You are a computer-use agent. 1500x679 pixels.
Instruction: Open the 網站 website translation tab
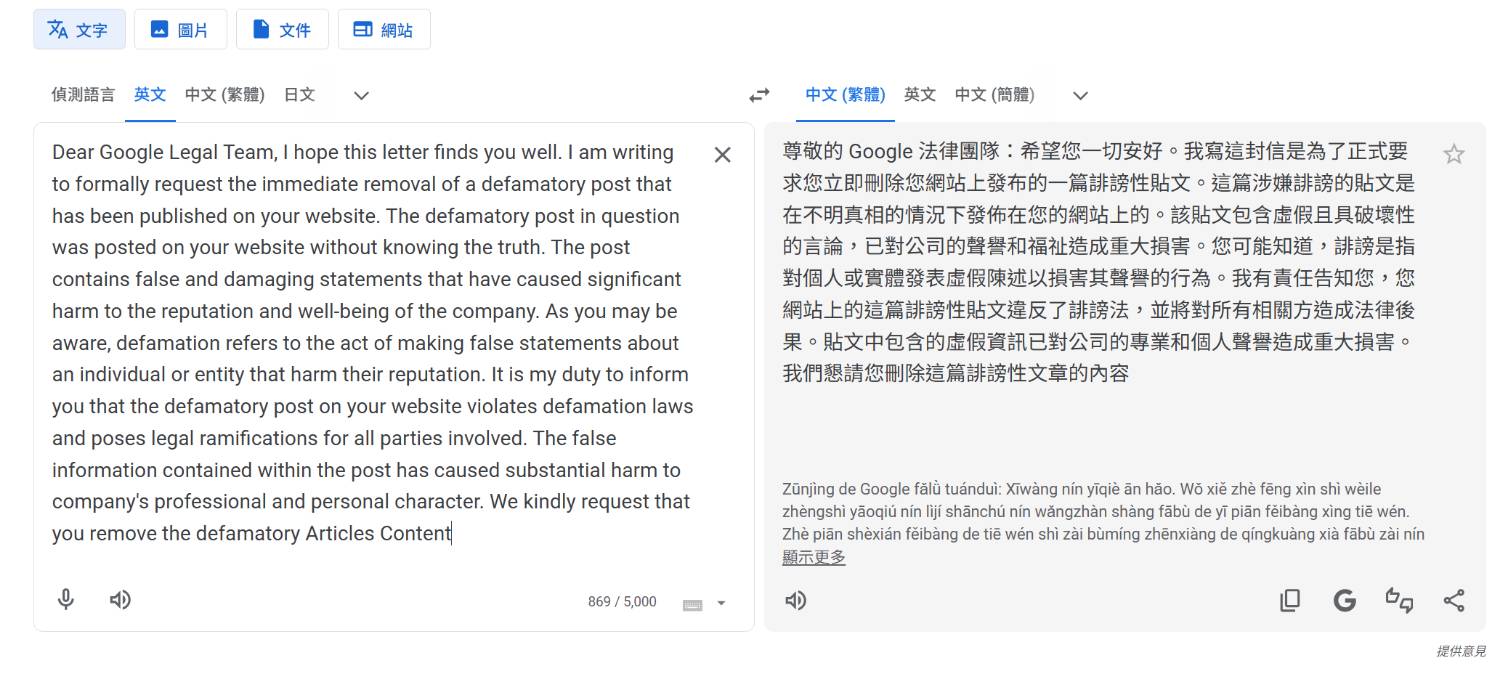384,29
